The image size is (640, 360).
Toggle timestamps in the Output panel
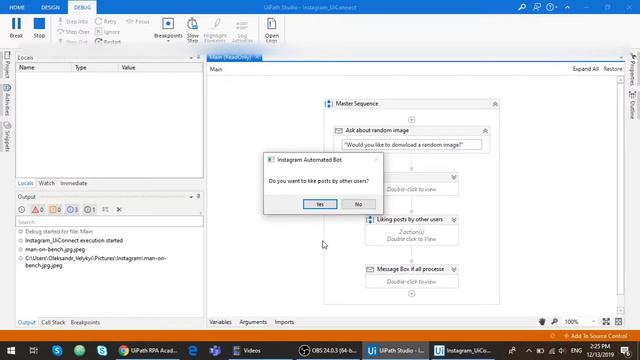pyautogui.click(x=22, y=209)
